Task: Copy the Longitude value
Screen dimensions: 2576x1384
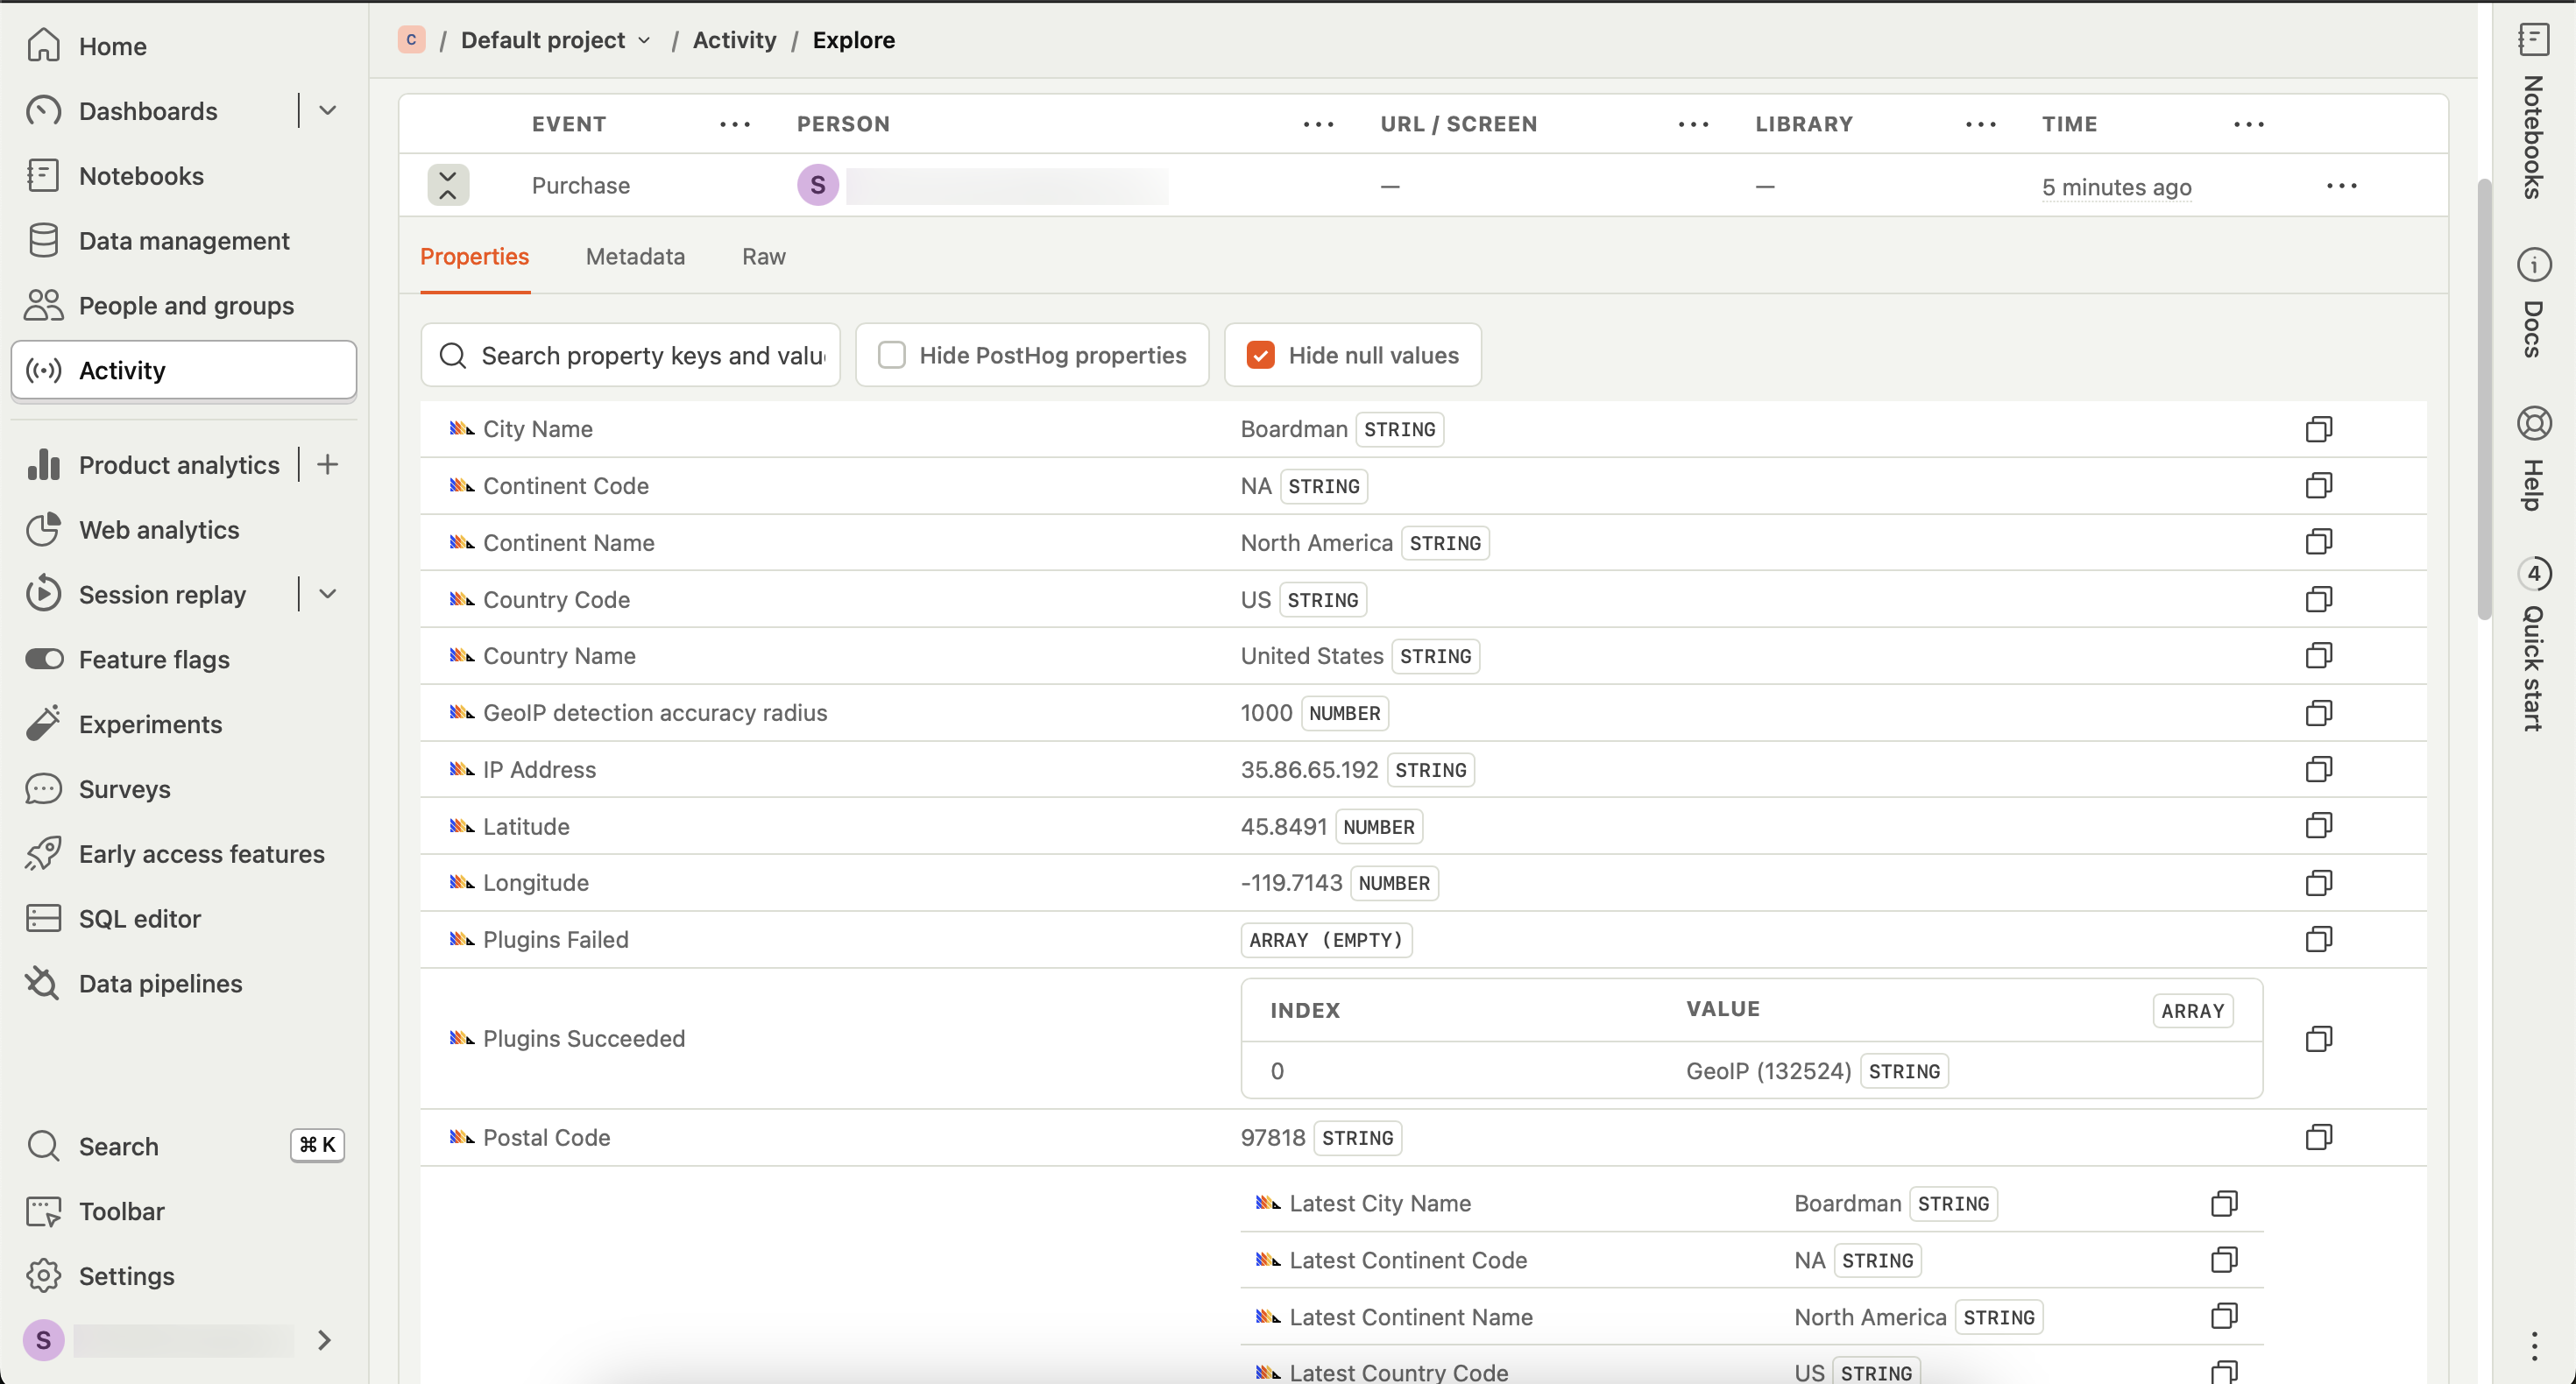Action: point(2319,883)
